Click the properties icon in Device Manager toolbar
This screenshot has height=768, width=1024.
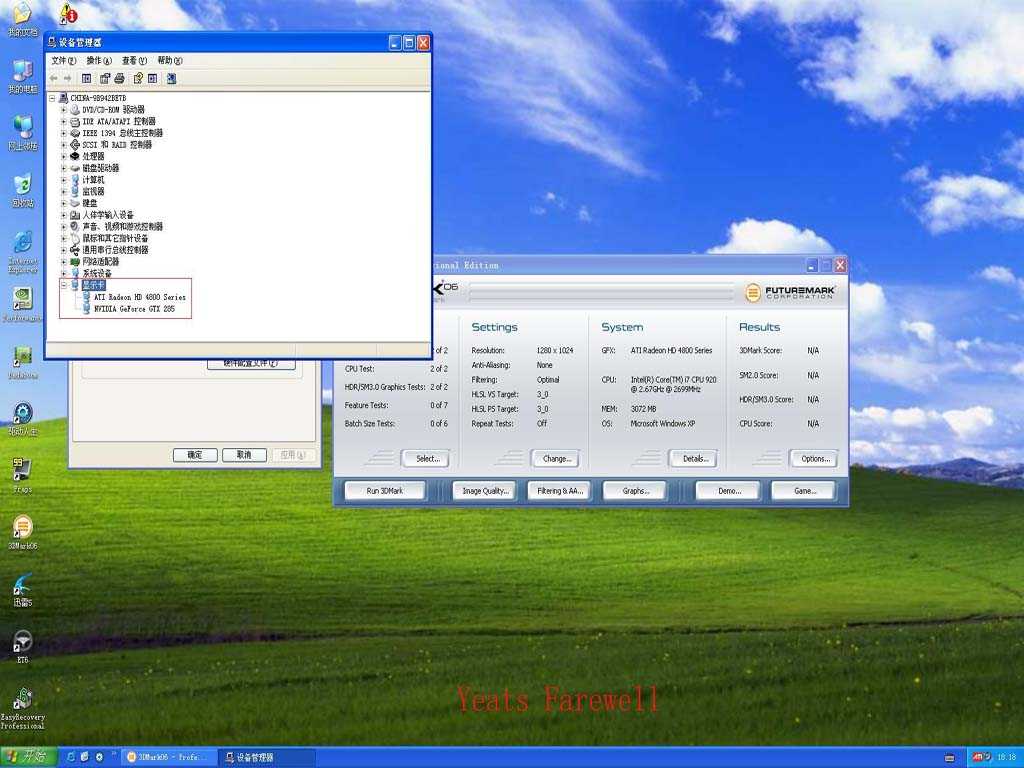pos(104,78)
